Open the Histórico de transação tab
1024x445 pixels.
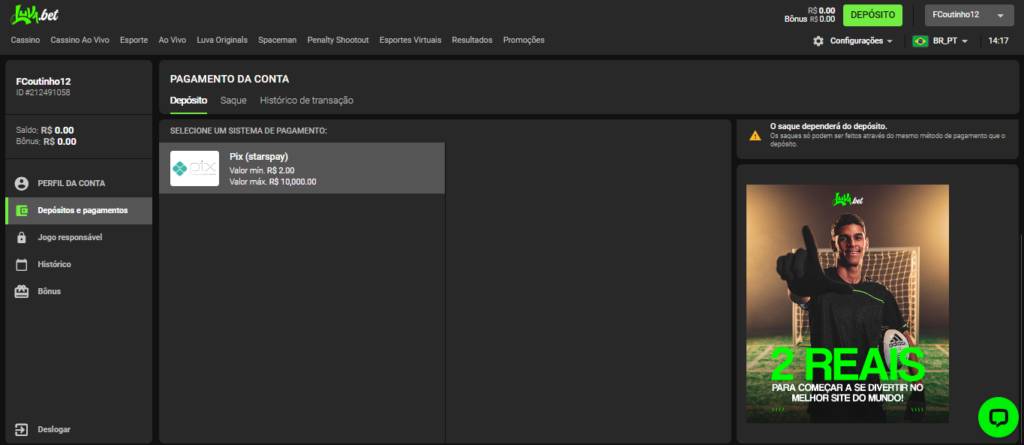306,101
